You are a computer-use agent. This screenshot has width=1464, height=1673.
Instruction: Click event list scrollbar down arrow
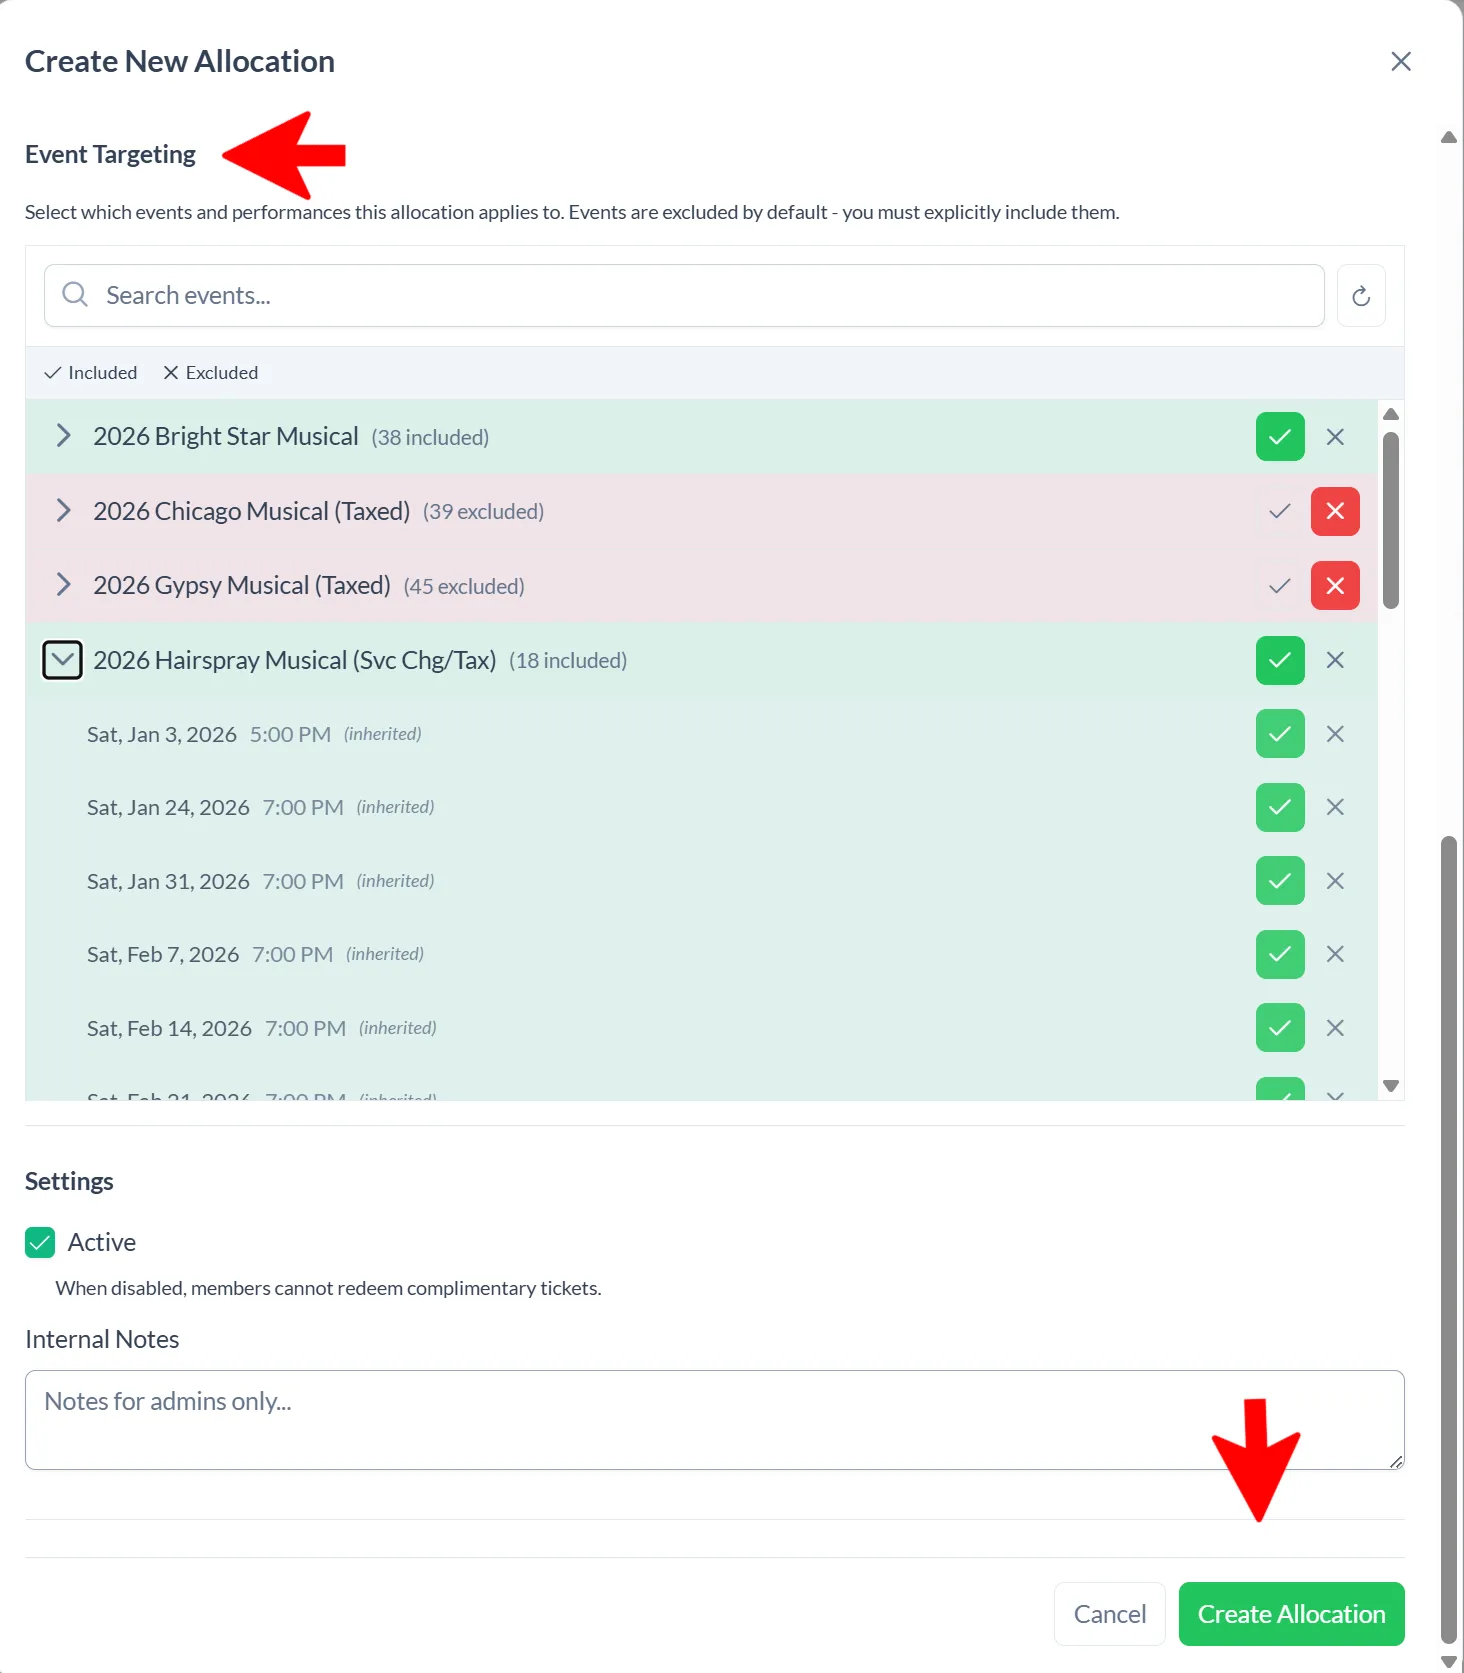pyautogui.click(x=1390, y=1086)
